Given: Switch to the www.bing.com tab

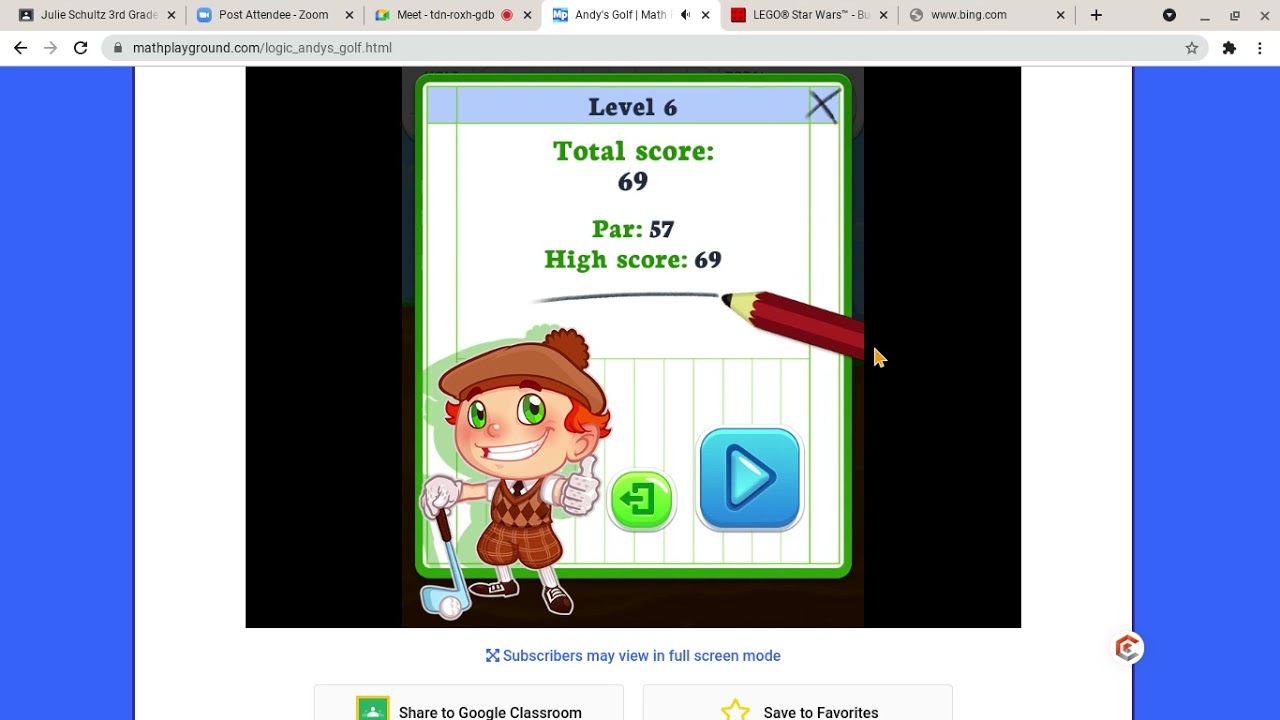Looking at the screenshot, I should point(968,15).
